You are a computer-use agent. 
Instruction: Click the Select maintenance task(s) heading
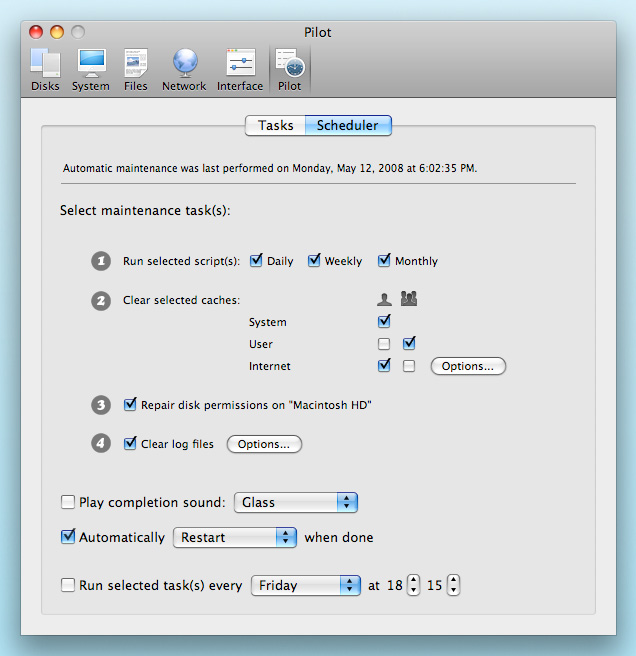click(x=145, y=210)
